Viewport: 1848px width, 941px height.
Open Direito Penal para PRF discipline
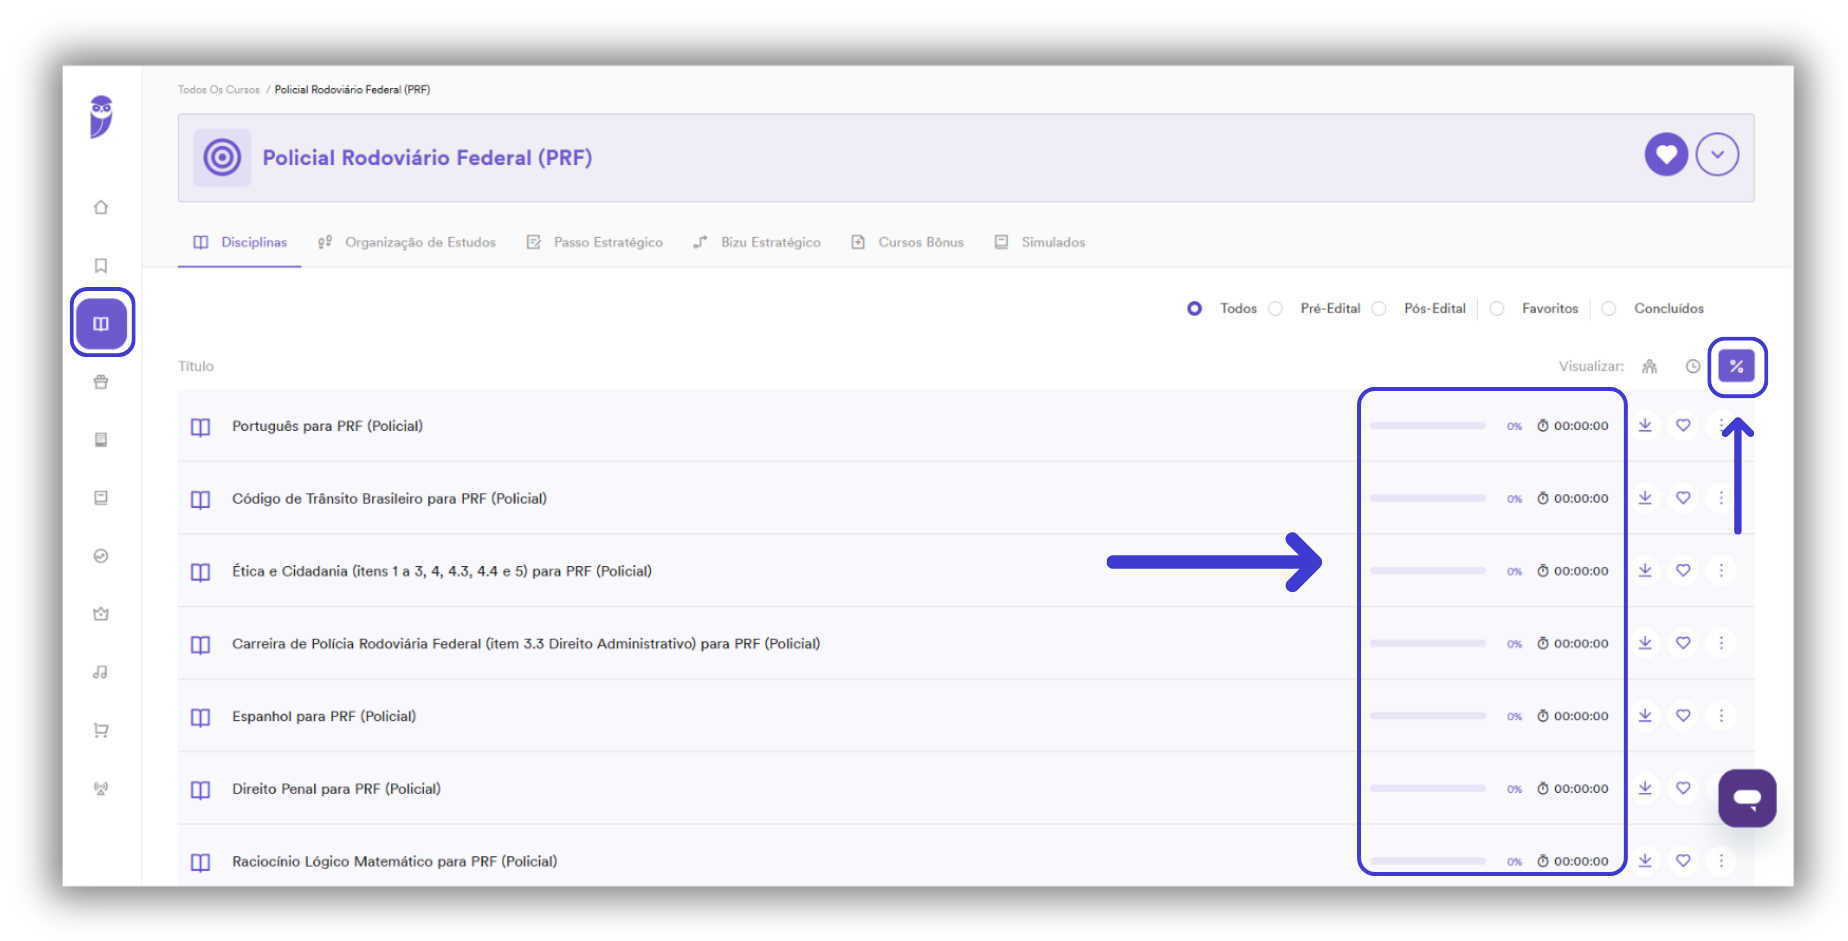pyautogui.click(x=336, y=788)
